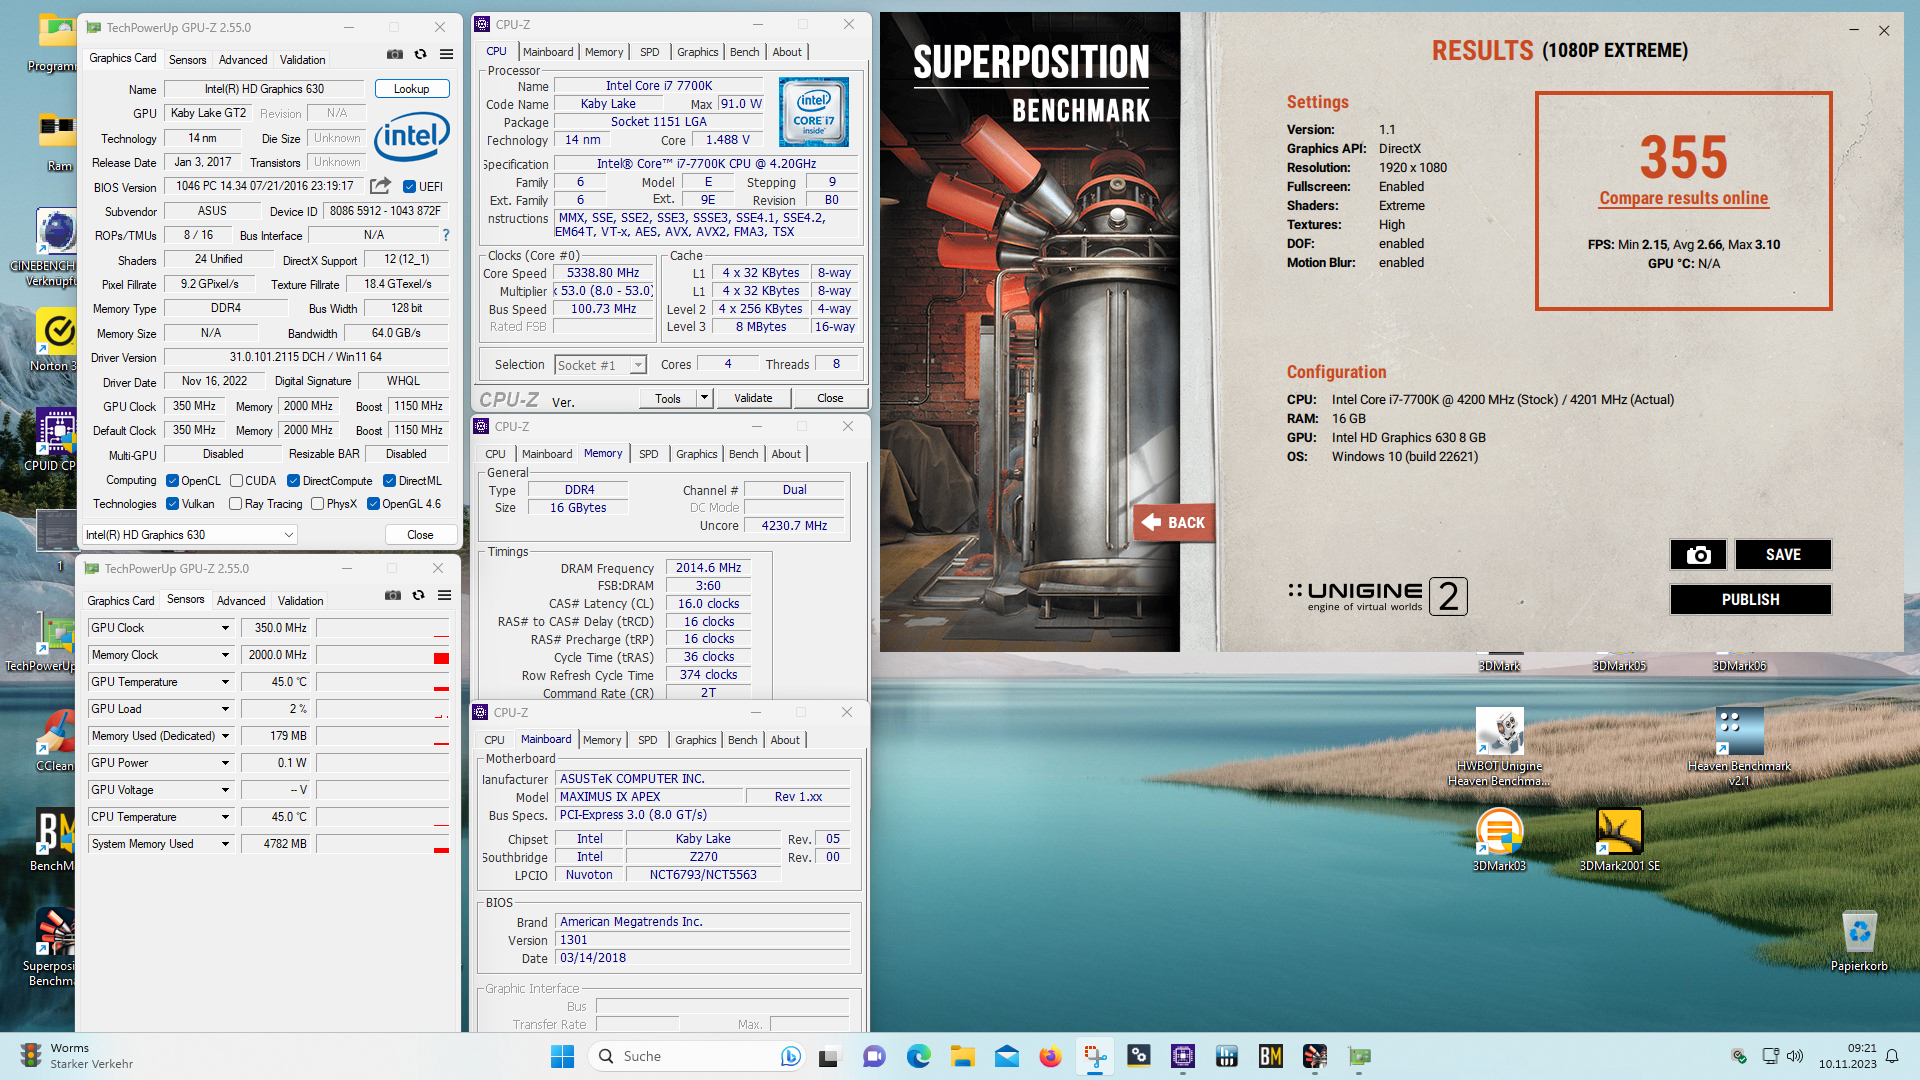The width and height of the screenshot is (1920, 1080).
Task: Open the CPU-Z Tools dropdown arrow
Action: coord(704,398)
